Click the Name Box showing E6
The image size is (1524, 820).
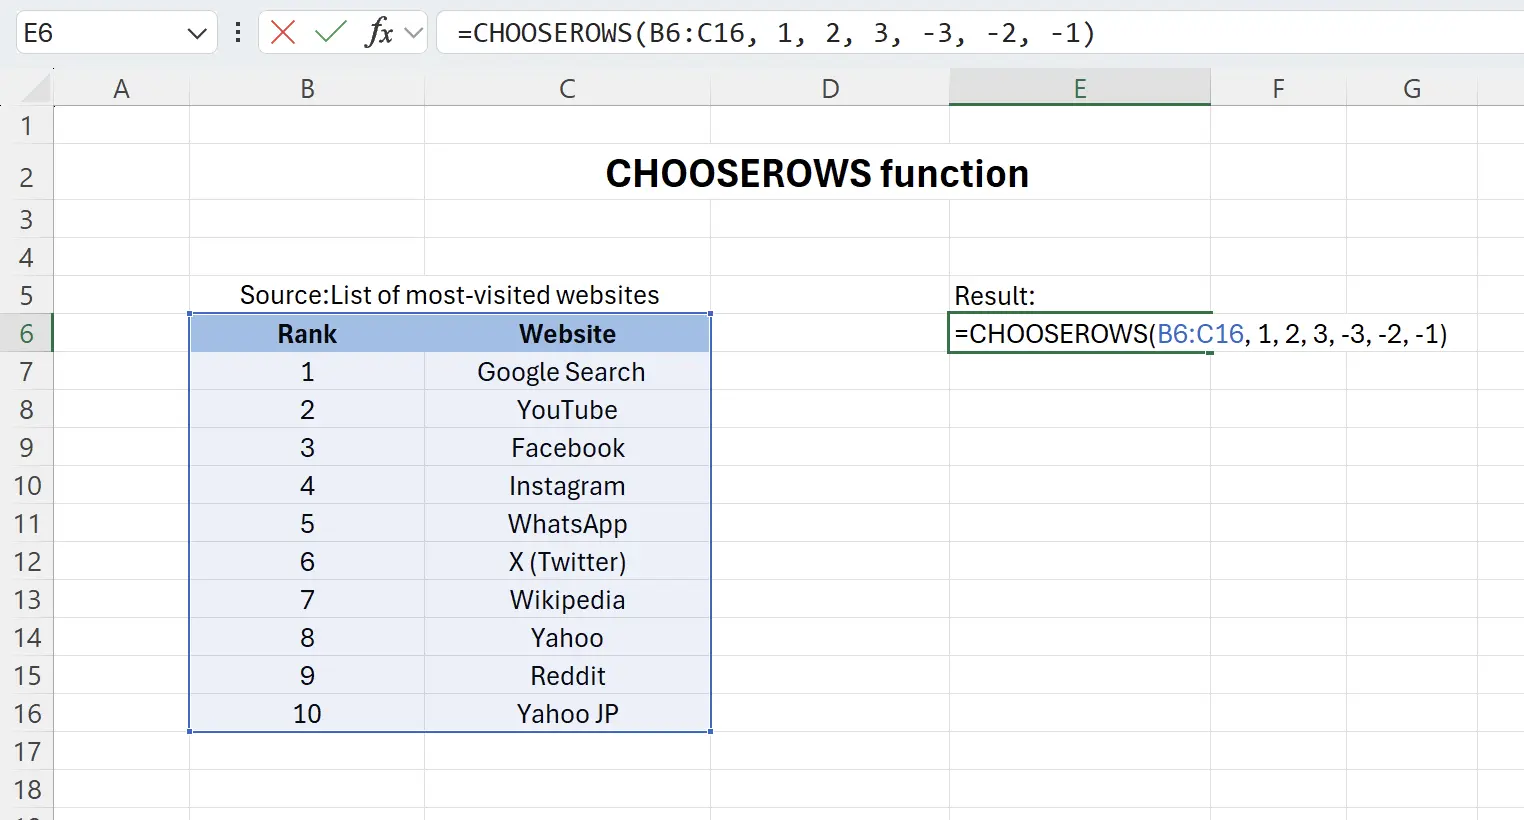pos(100,33)
